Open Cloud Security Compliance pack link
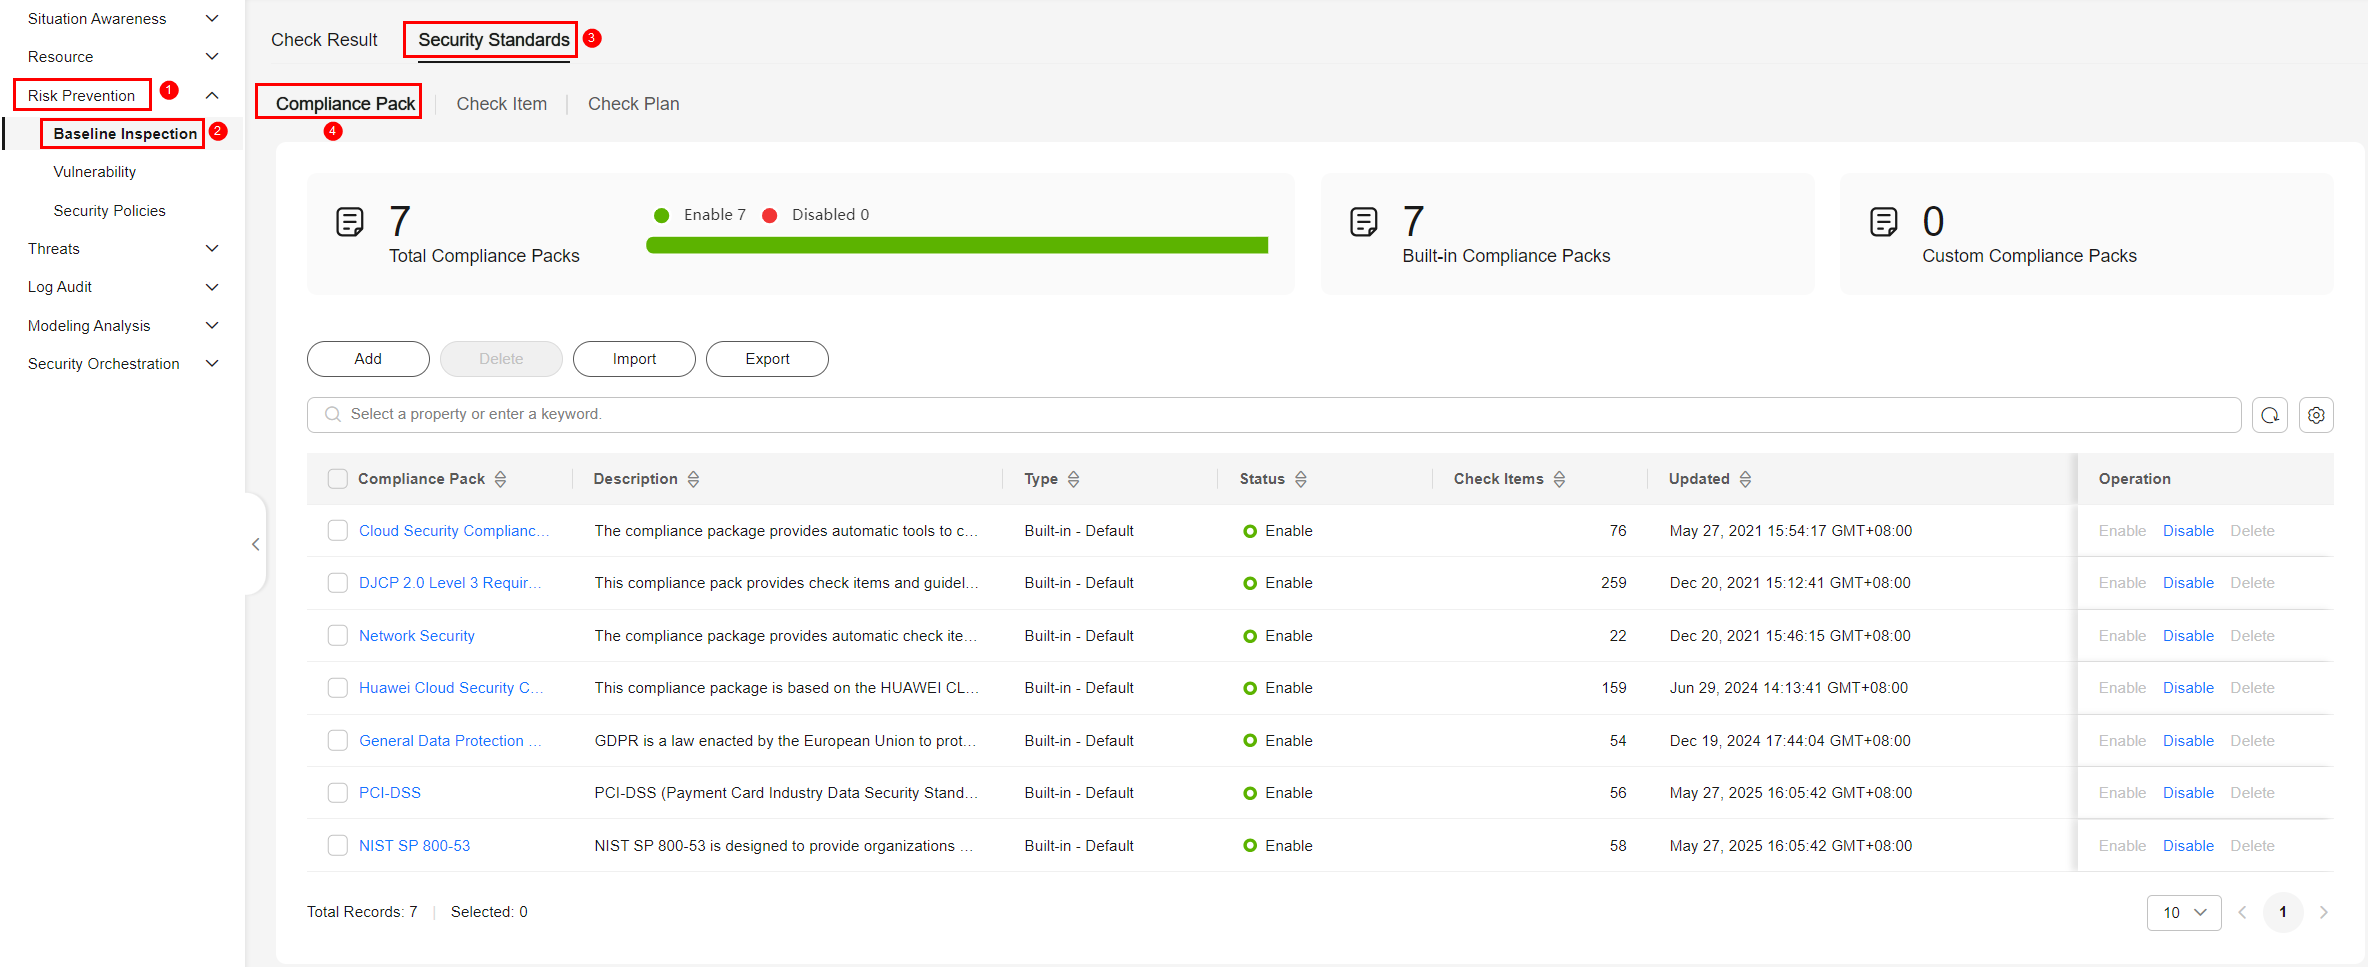2368x967 pixels. pyautogui.click(x=454, y=531)
